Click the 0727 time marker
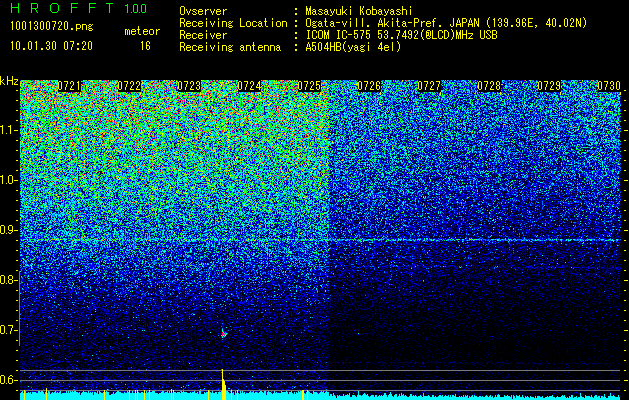 pos(429,86)
